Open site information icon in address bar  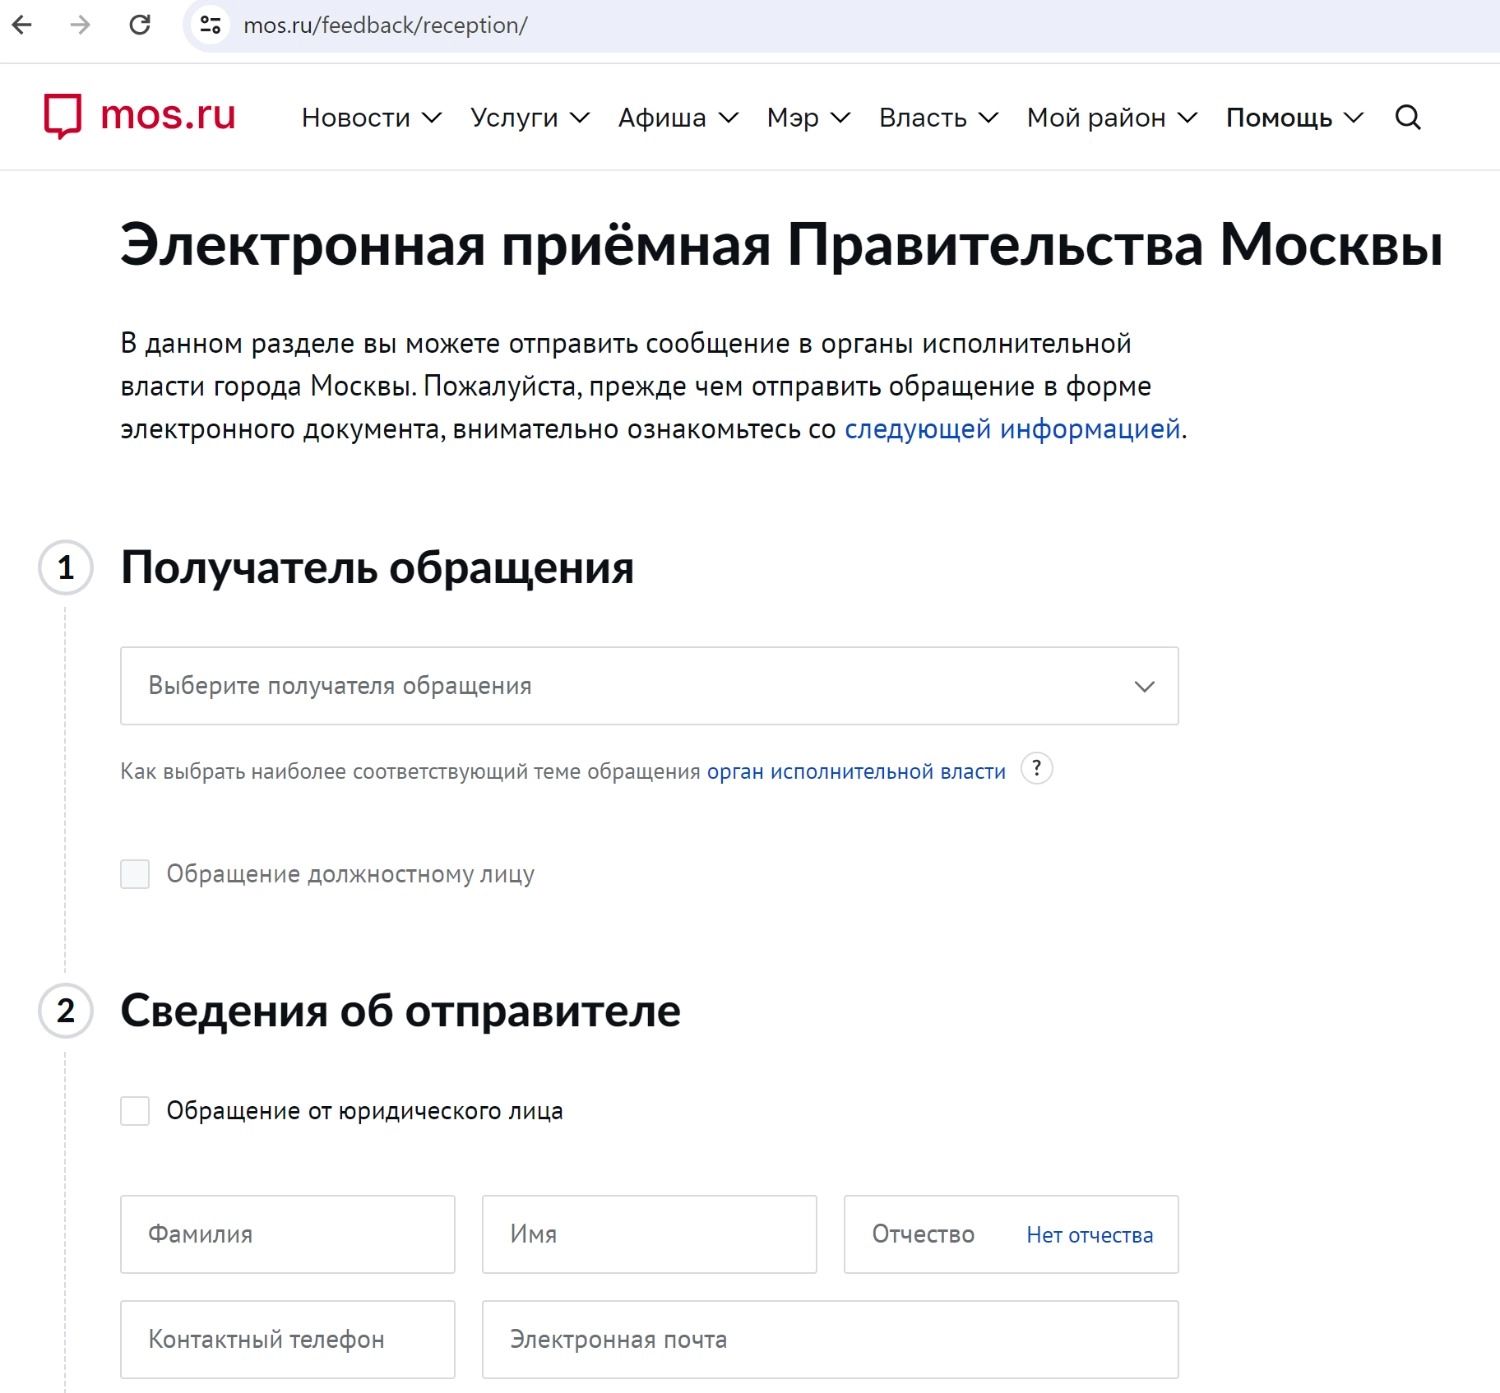(210, 25)
